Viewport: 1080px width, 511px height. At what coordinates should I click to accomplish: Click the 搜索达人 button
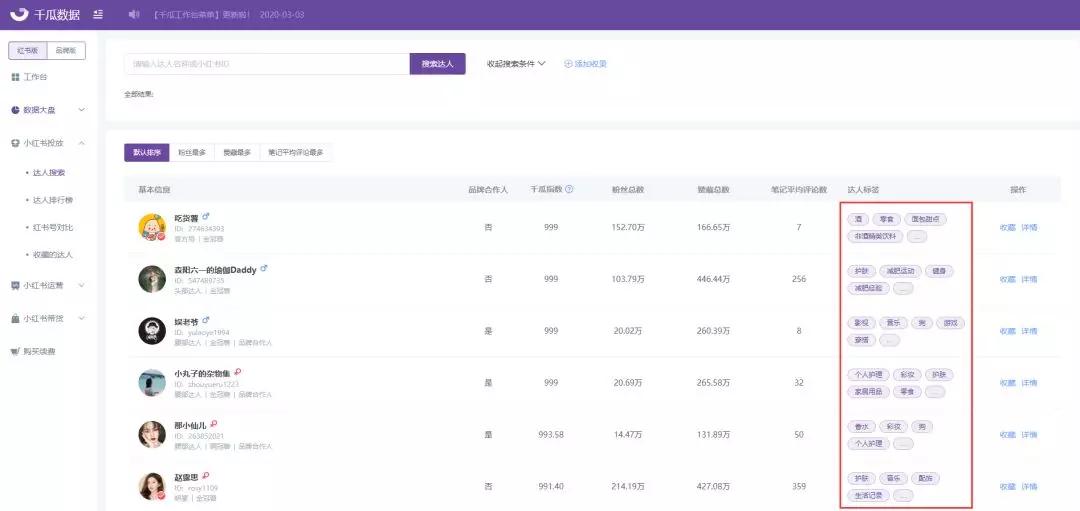click(x=437, y=64)
